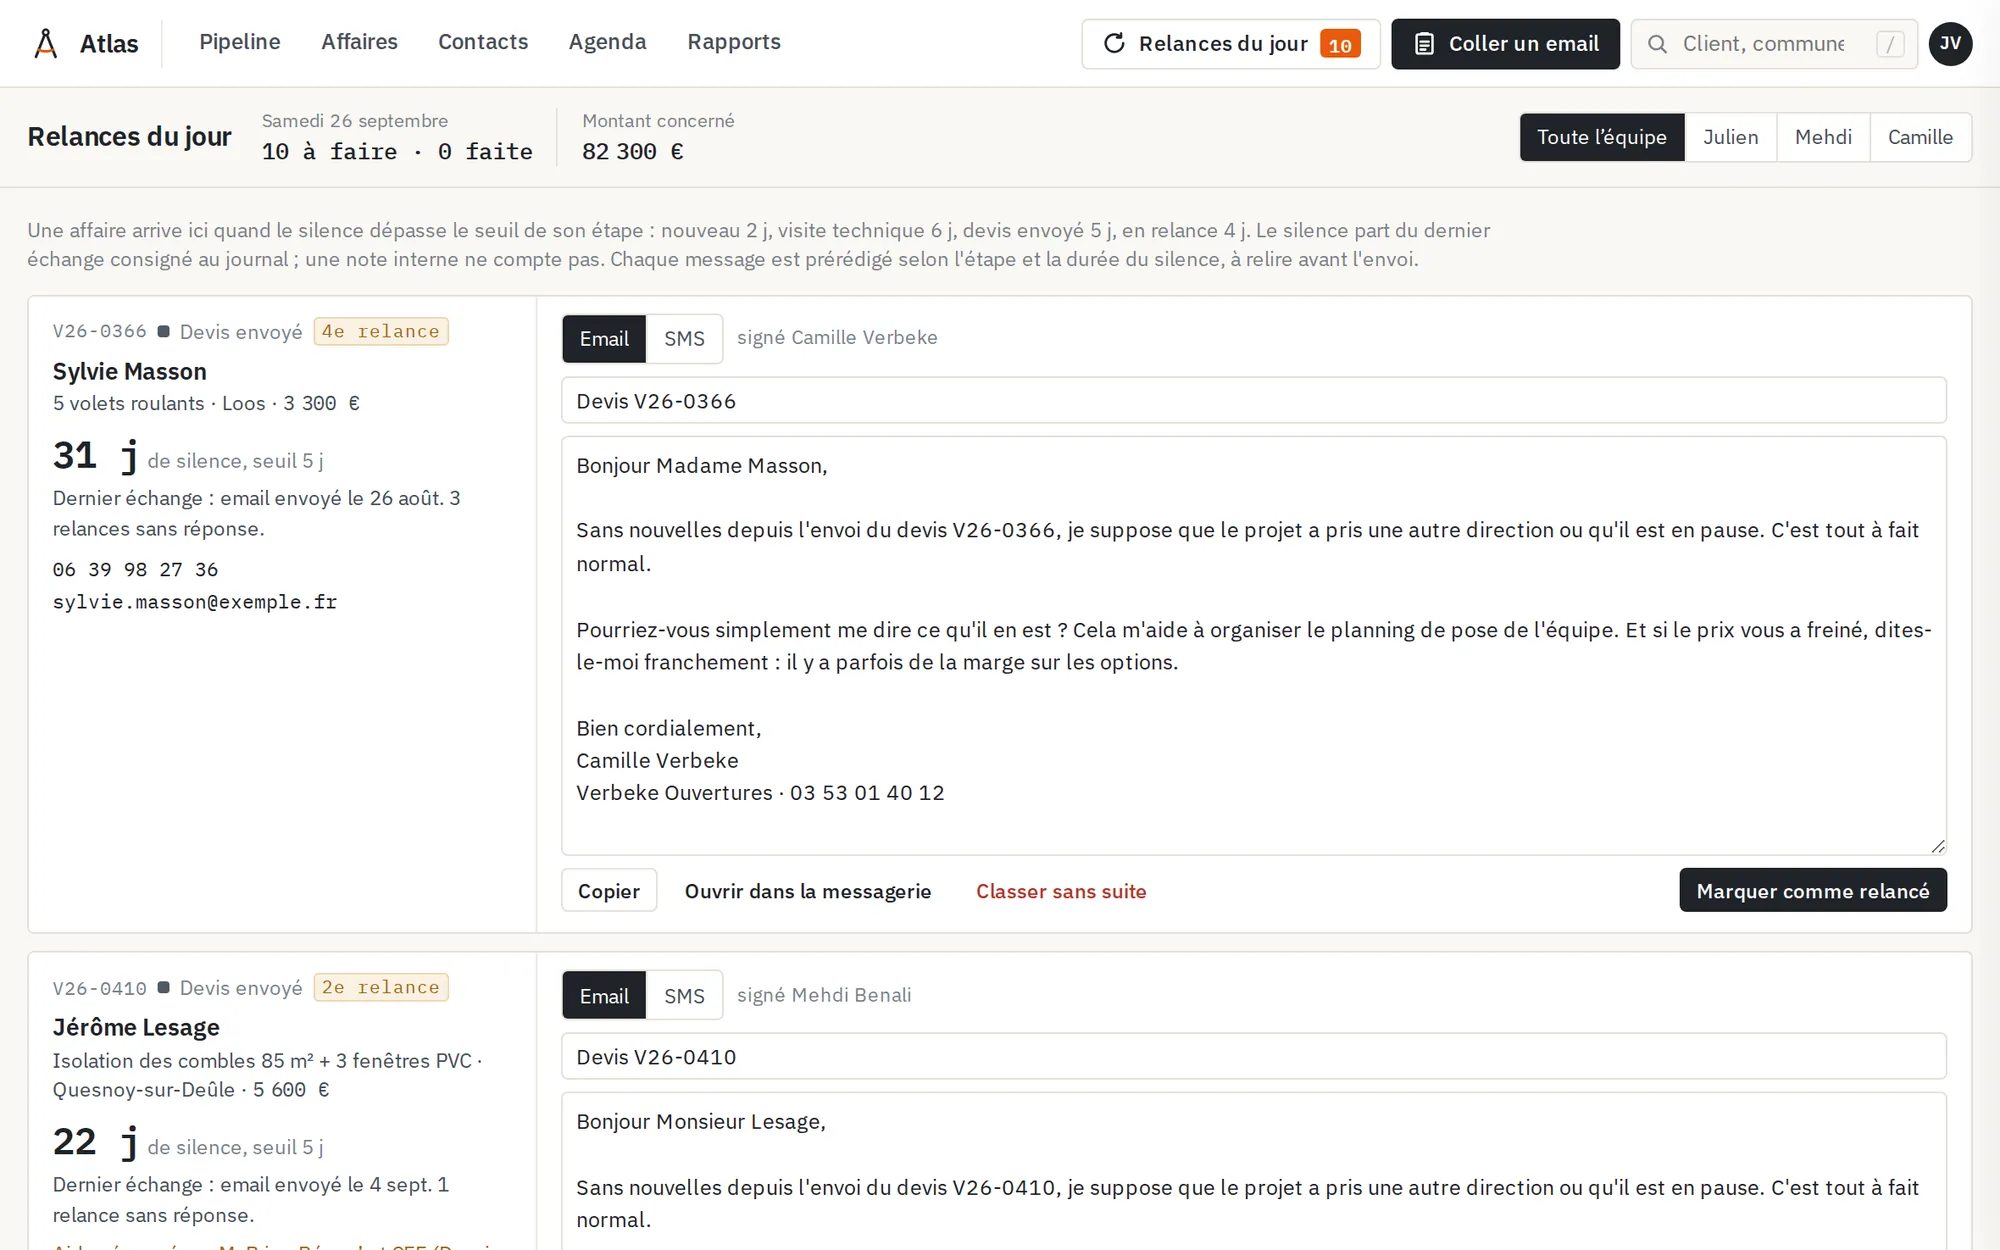Click phone number 06 39 98 27 36
Viewport: 2000px width, 1250px height.
click(x=135, y=570)
